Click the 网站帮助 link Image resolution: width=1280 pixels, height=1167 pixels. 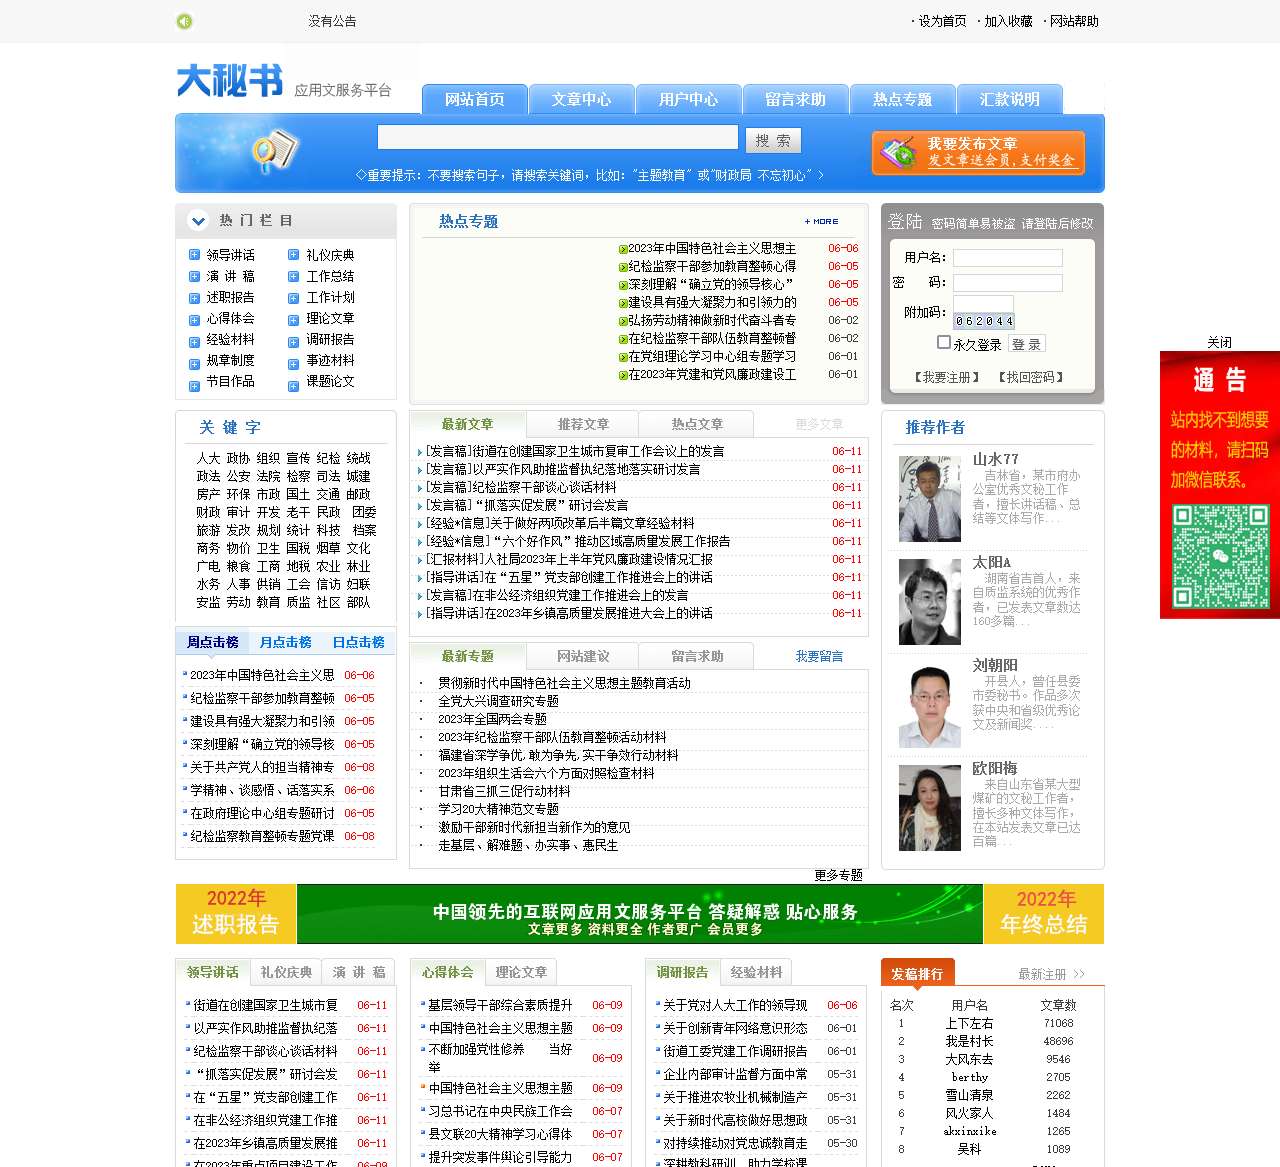pyautogui.click(x=1074, y=21)
